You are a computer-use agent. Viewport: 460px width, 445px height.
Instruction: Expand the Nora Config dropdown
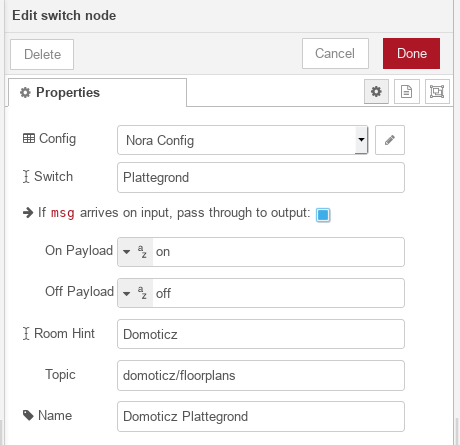tap(361, 140)
